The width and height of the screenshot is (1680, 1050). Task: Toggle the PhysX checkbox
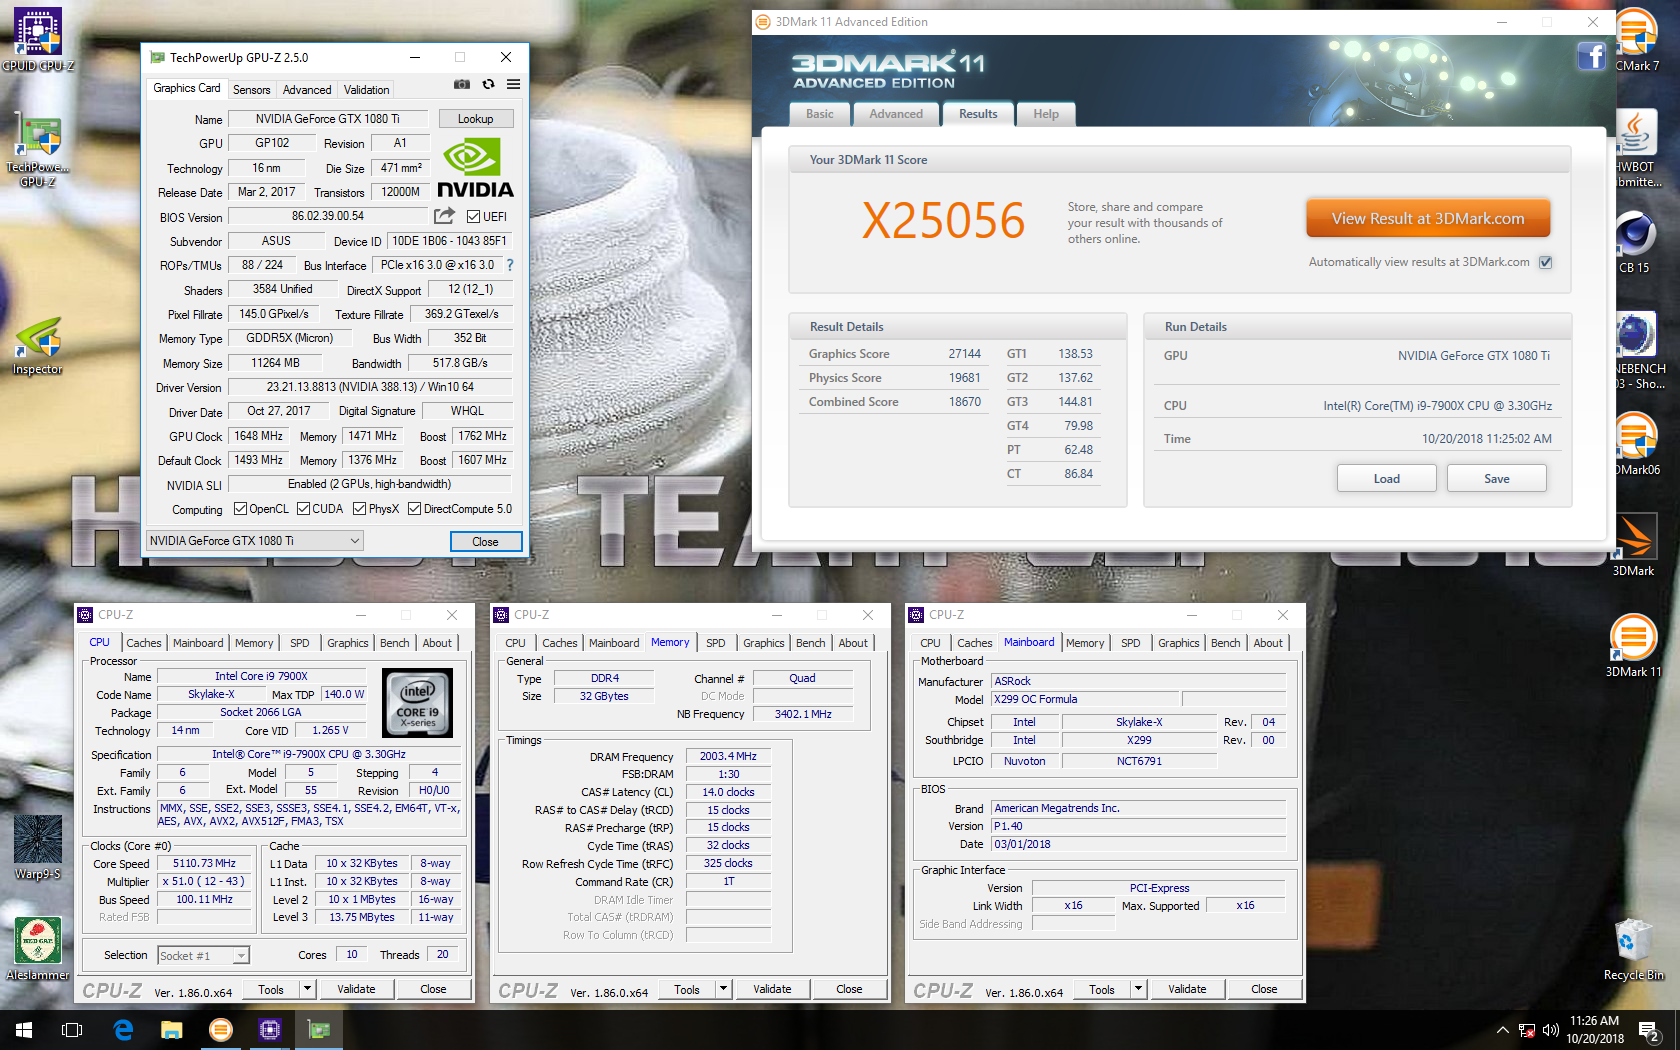[x=359, y=509]
